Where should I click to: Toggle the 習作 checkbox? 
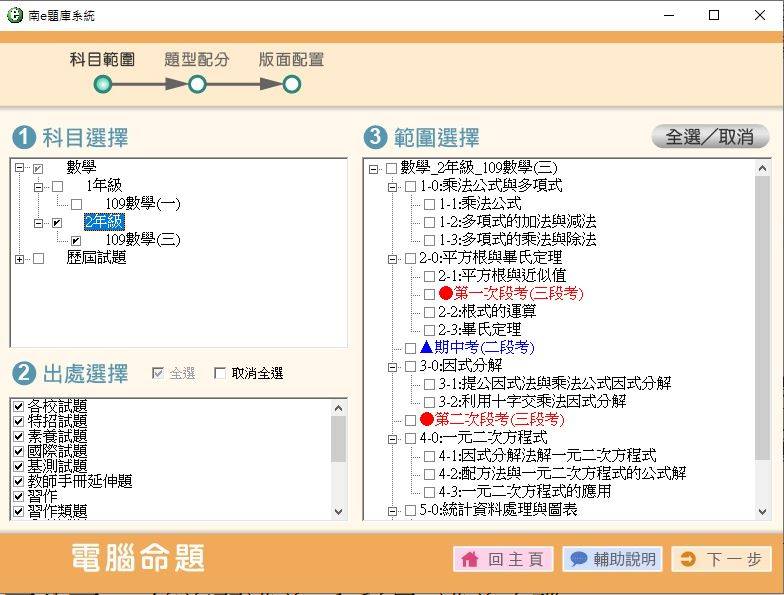tap(18, 496)
